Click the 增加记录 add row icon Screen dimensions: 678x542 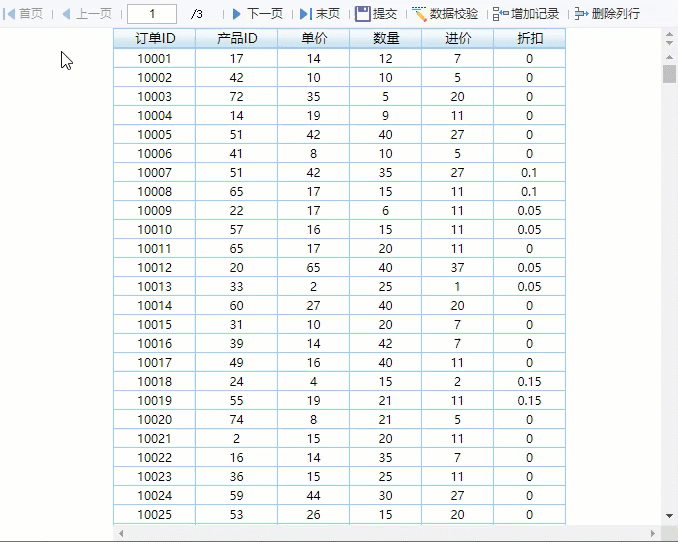click(500, 14)
